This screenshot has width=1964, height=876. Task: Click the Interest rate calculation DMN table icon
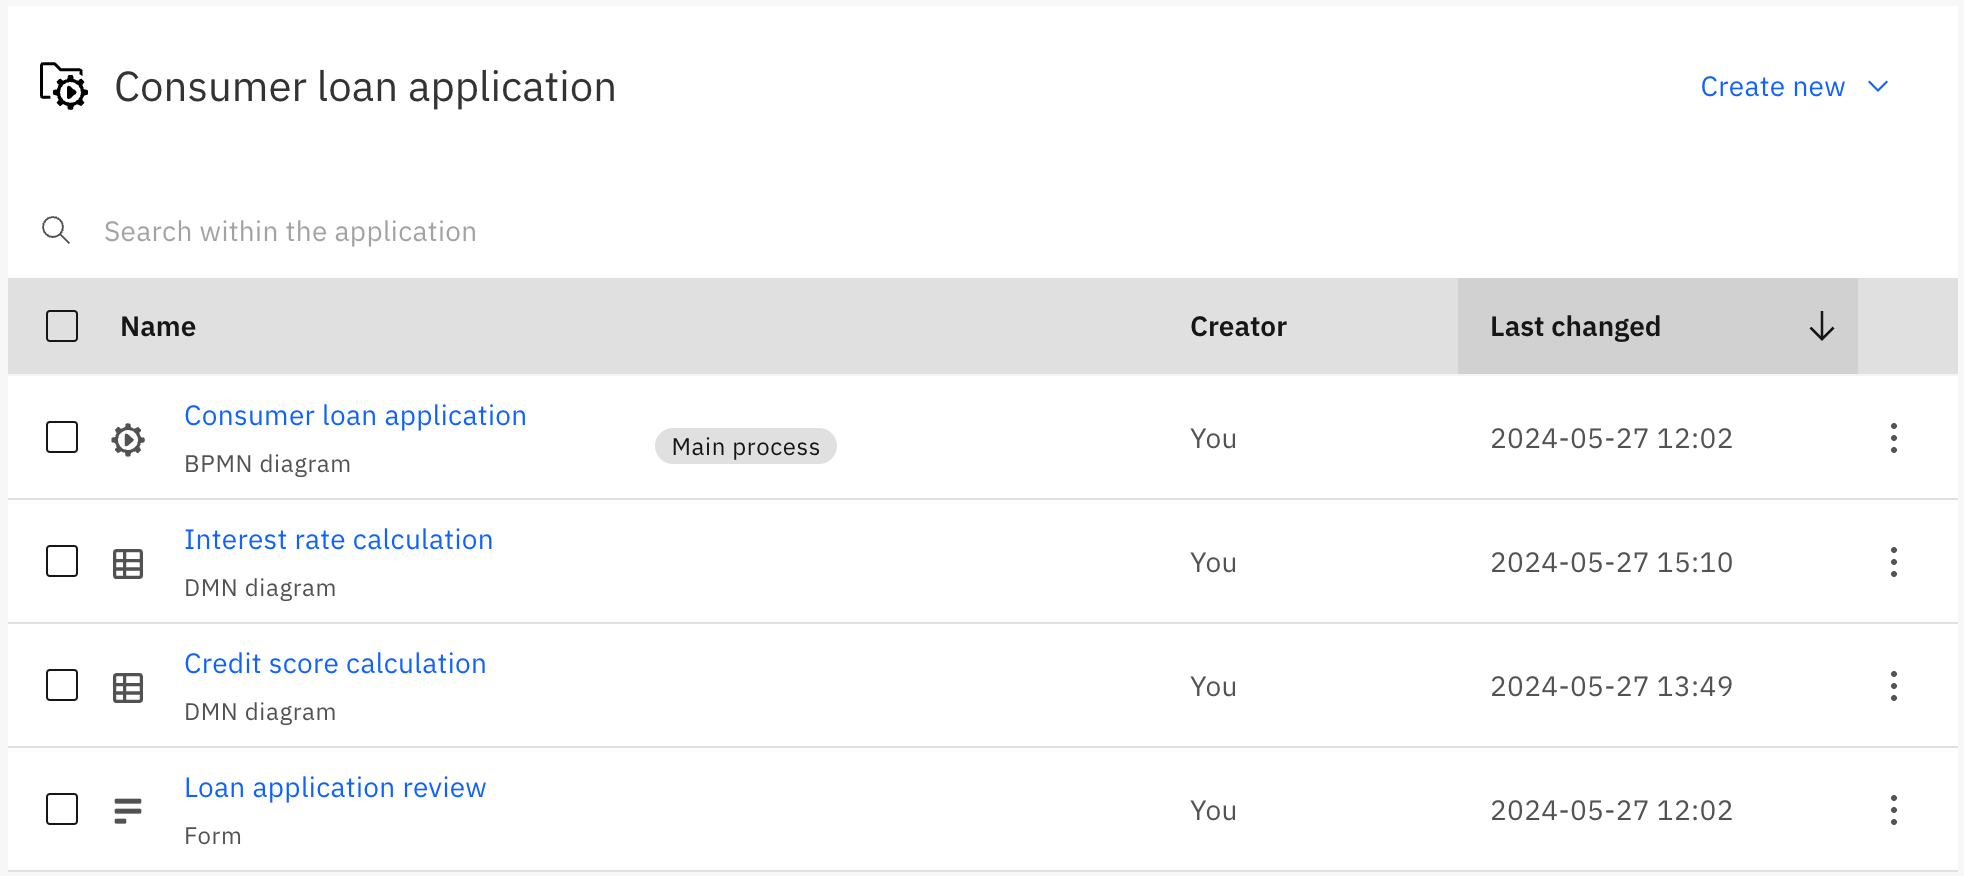point(128,564)
